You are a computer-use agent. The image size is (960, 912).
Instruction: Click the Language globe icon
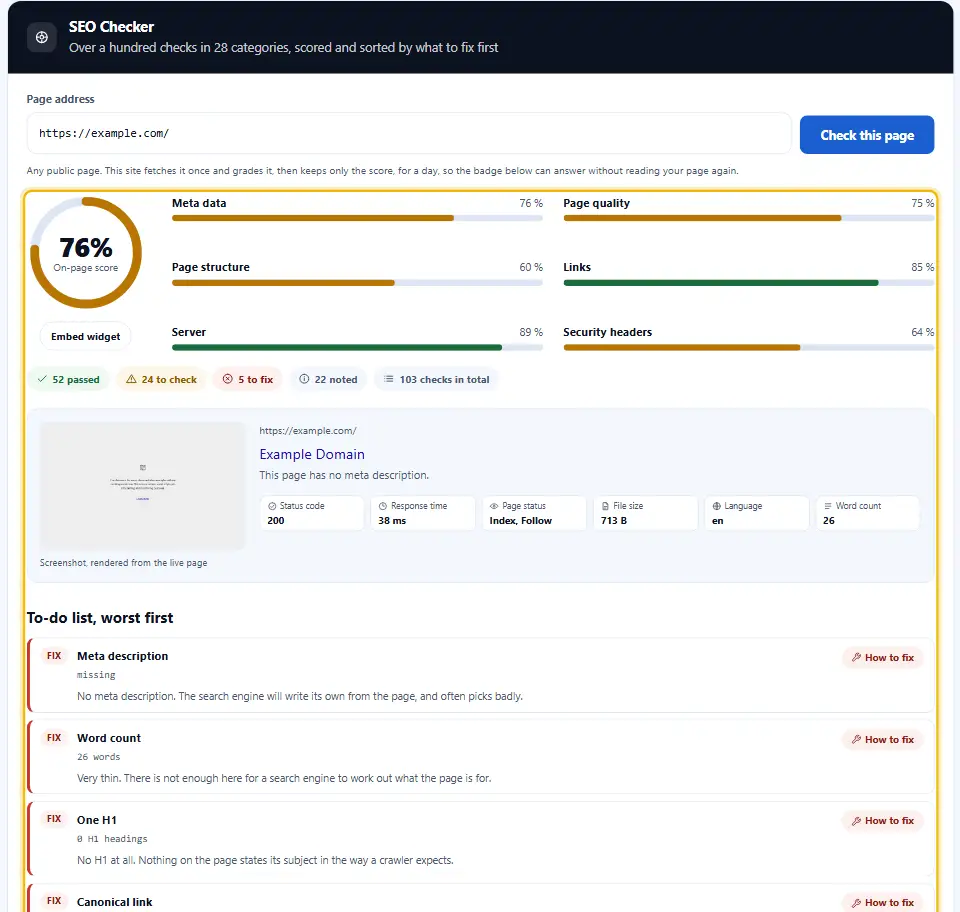[x=716, y=506]
